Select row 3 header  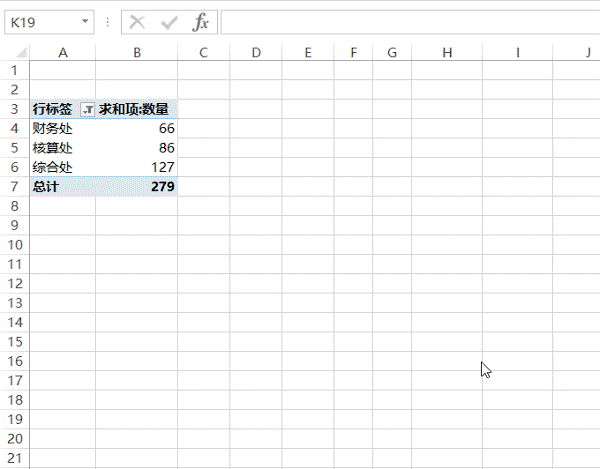[15, 109]
